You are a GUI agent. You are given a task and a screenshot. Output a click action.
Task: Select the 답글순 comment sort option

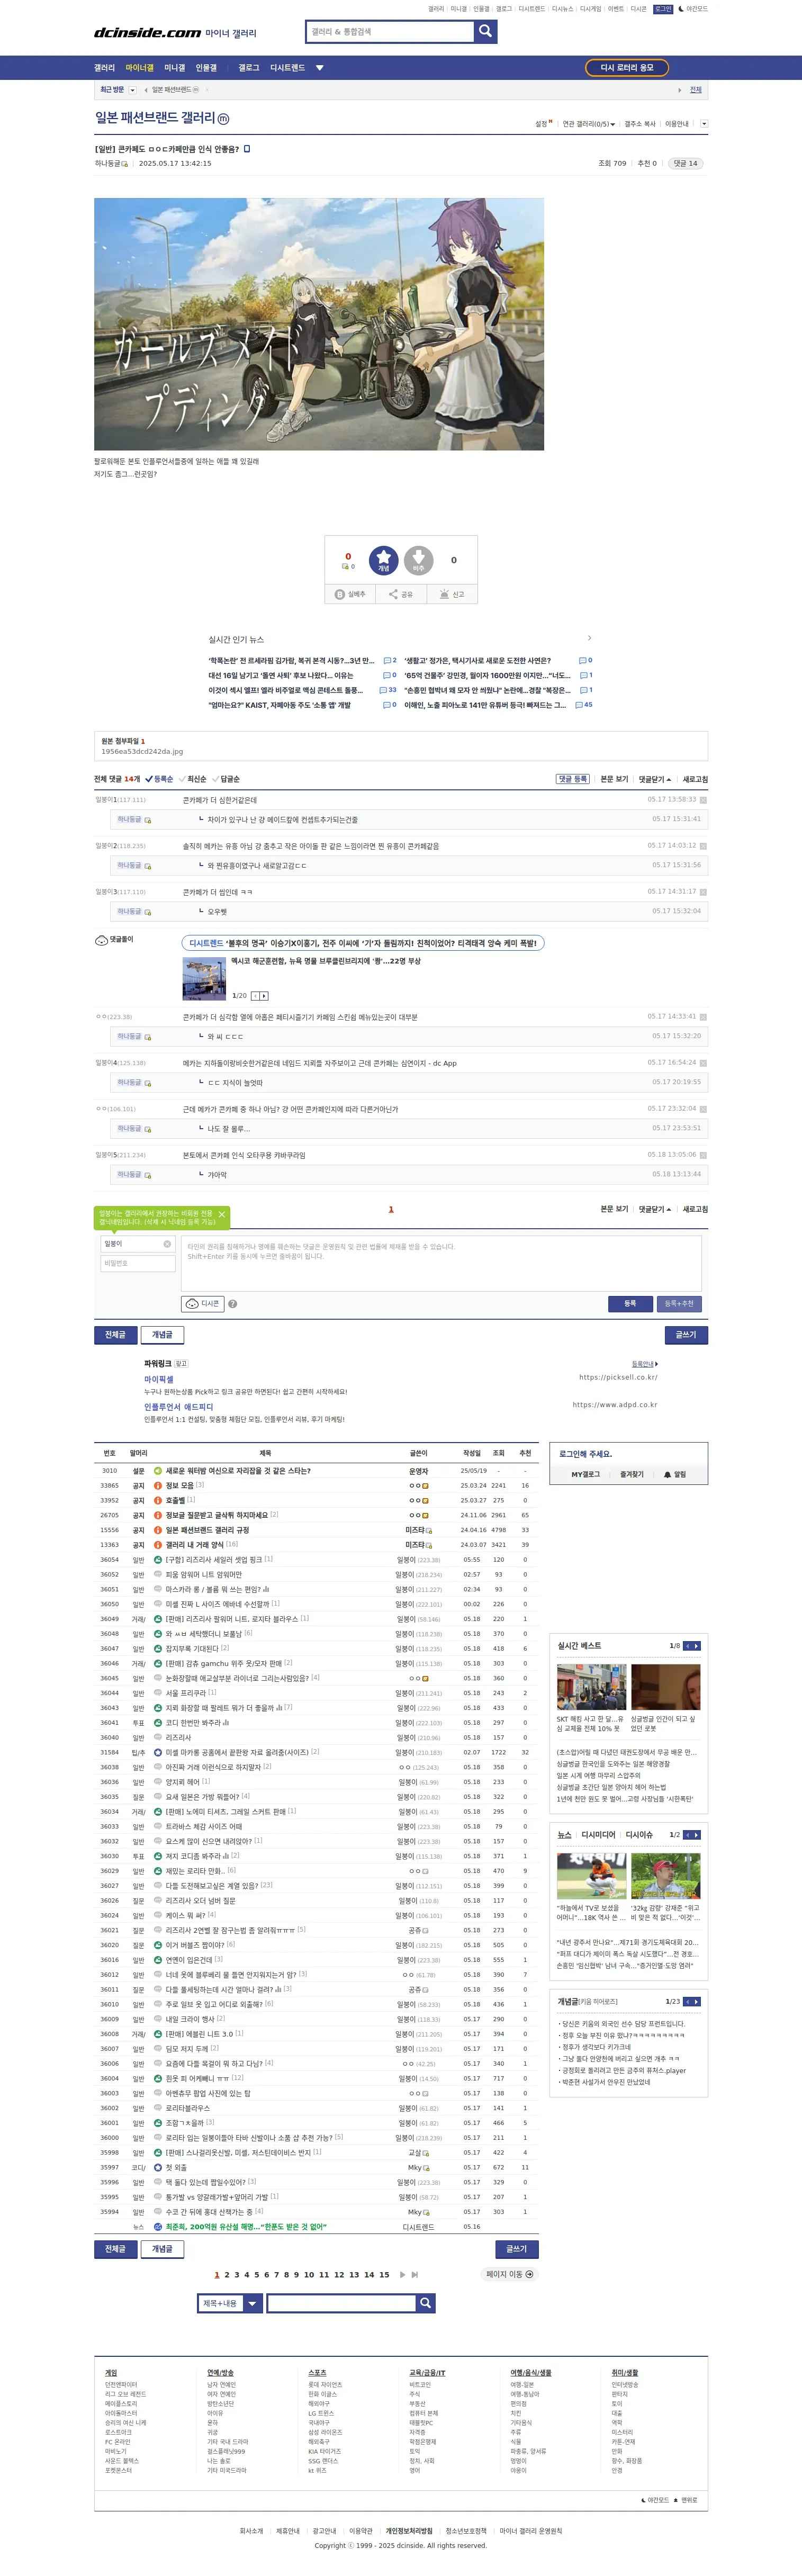pyautogui.click(x=226, y=779)
